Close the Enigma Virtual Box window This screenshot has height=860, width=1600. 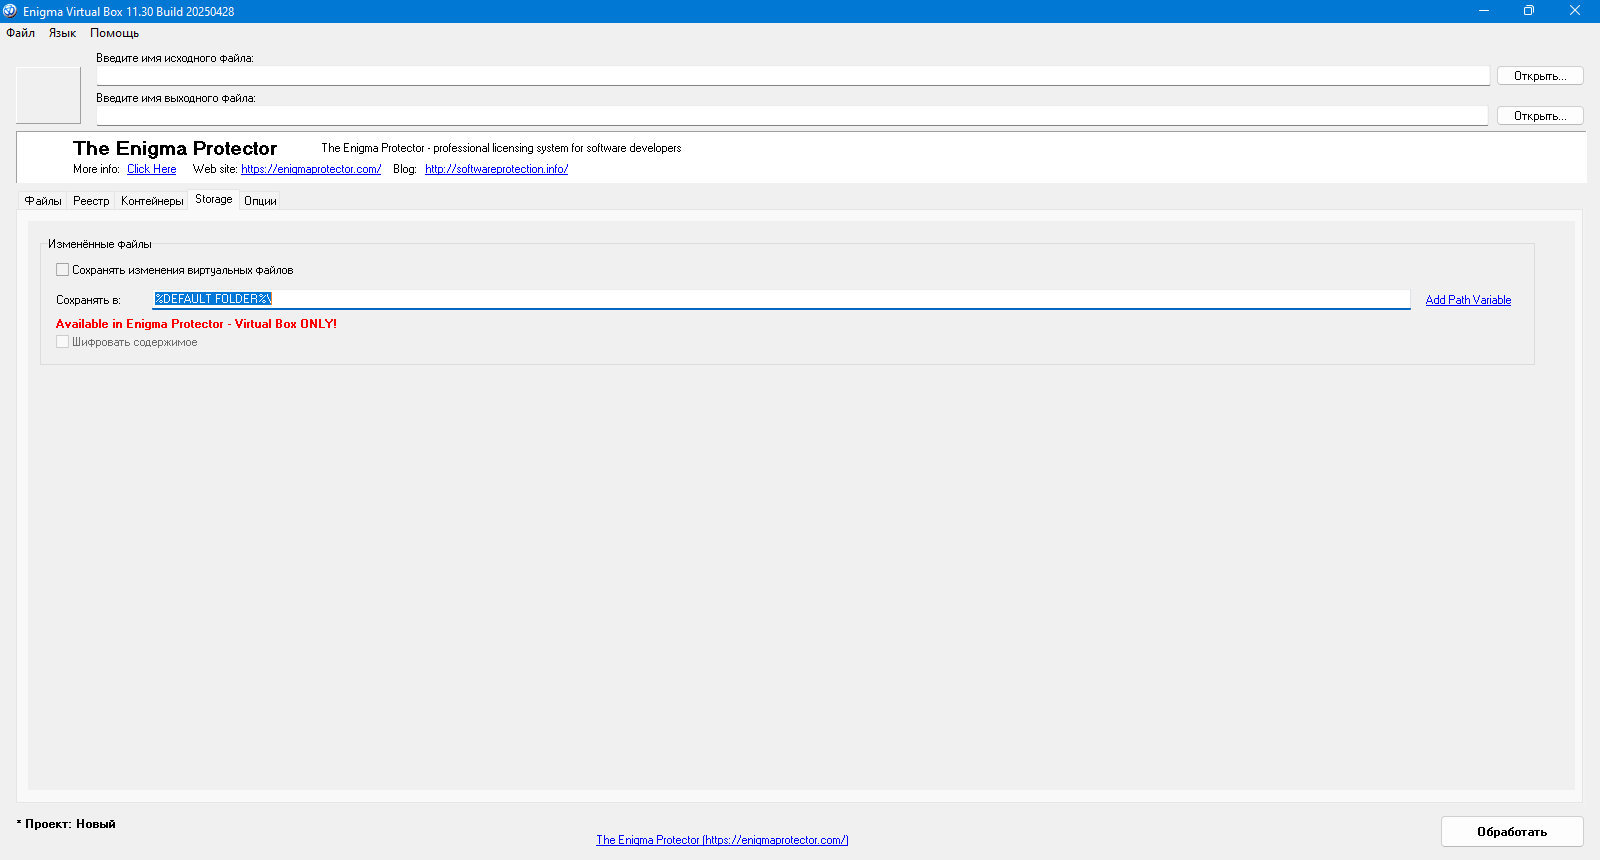pos(1575,11)
